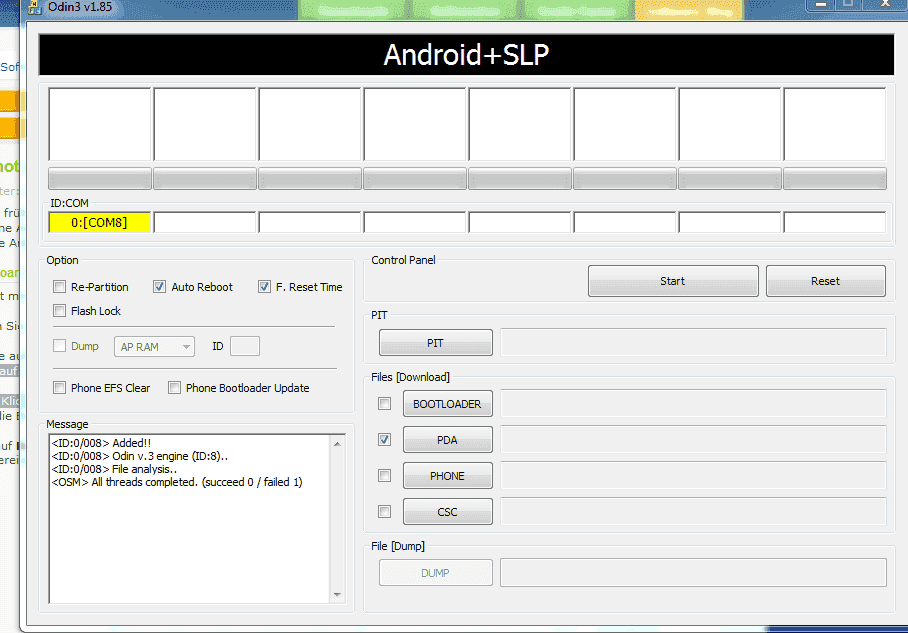Click the PHONE file path field
The height and width of the screenshot is (633, 908).
(693, 475)
